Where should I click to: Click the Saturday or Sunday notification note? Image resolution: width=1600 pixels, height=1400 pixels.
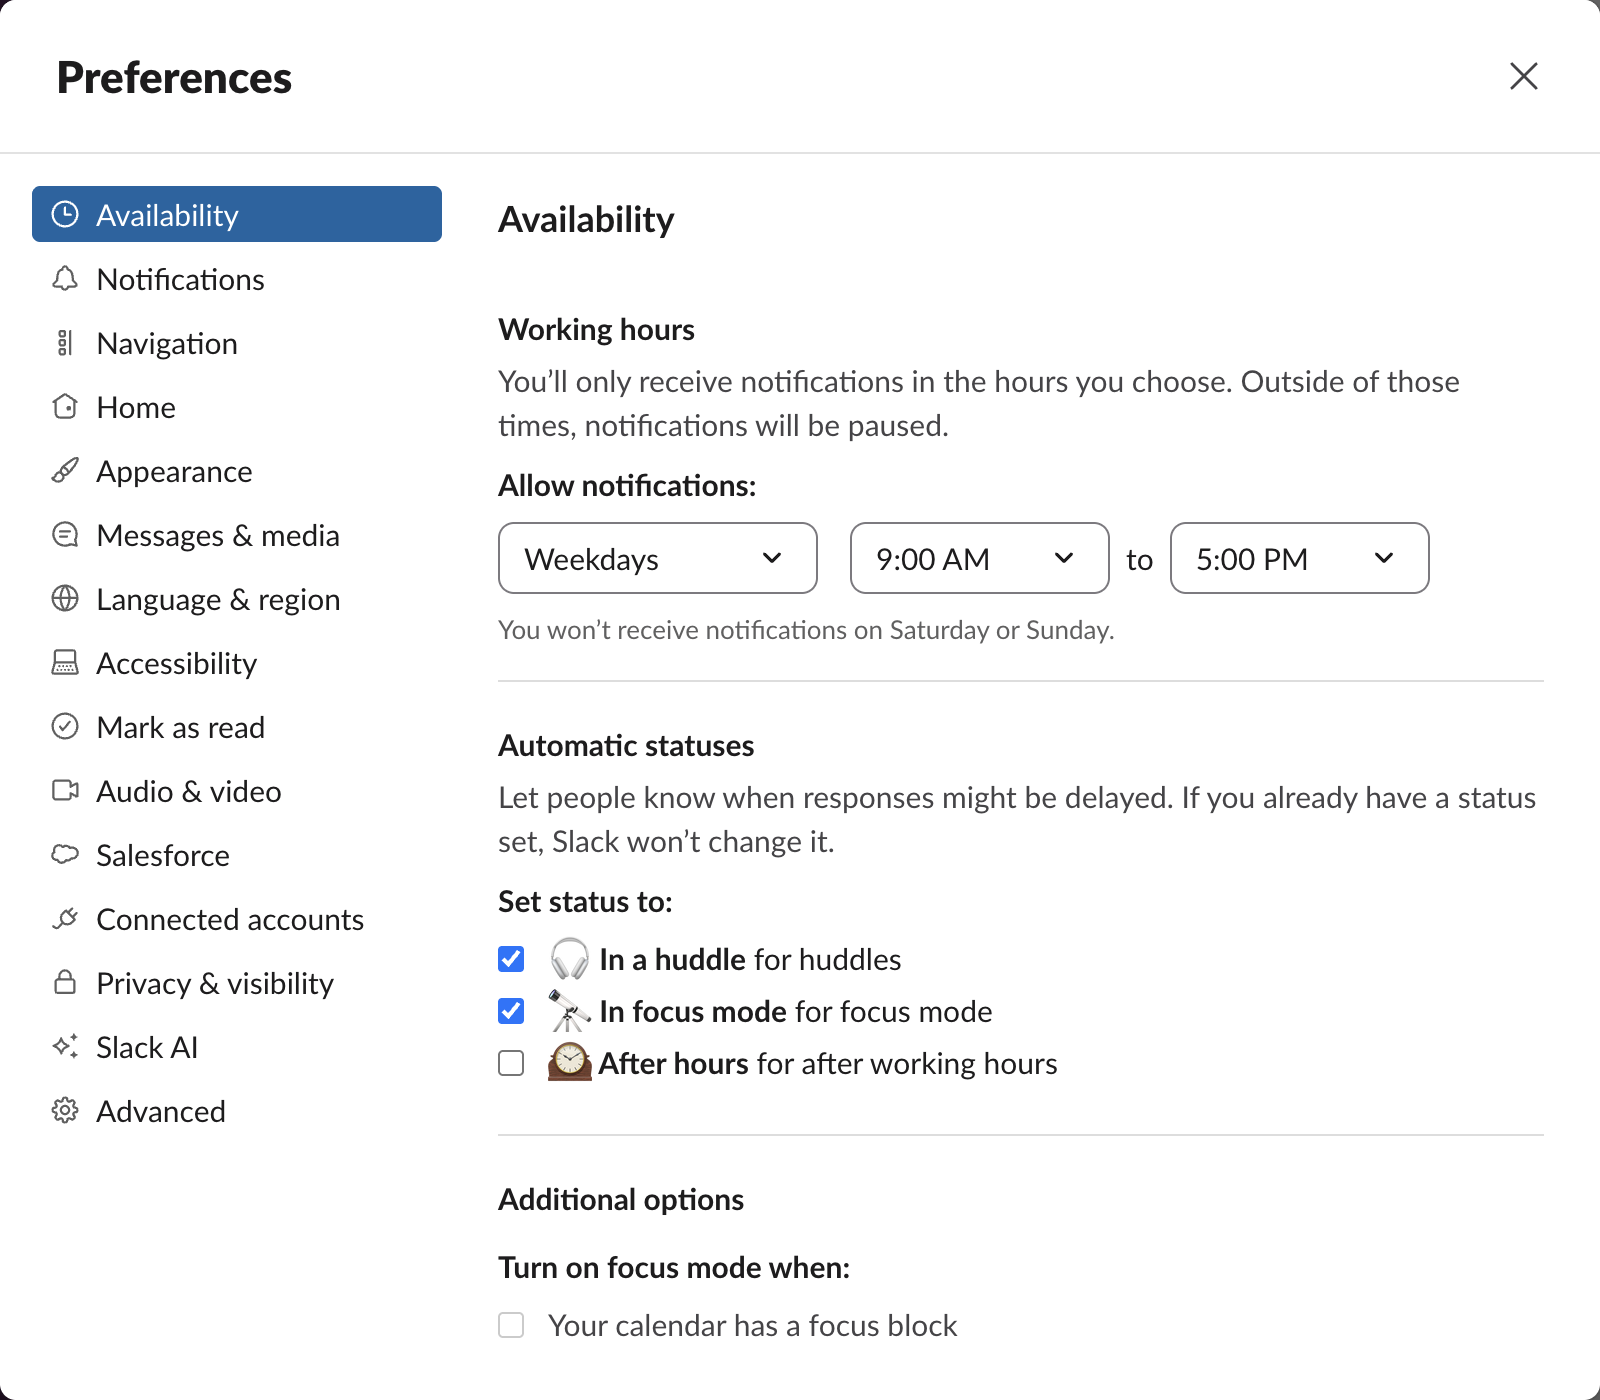tap(806, 630)
